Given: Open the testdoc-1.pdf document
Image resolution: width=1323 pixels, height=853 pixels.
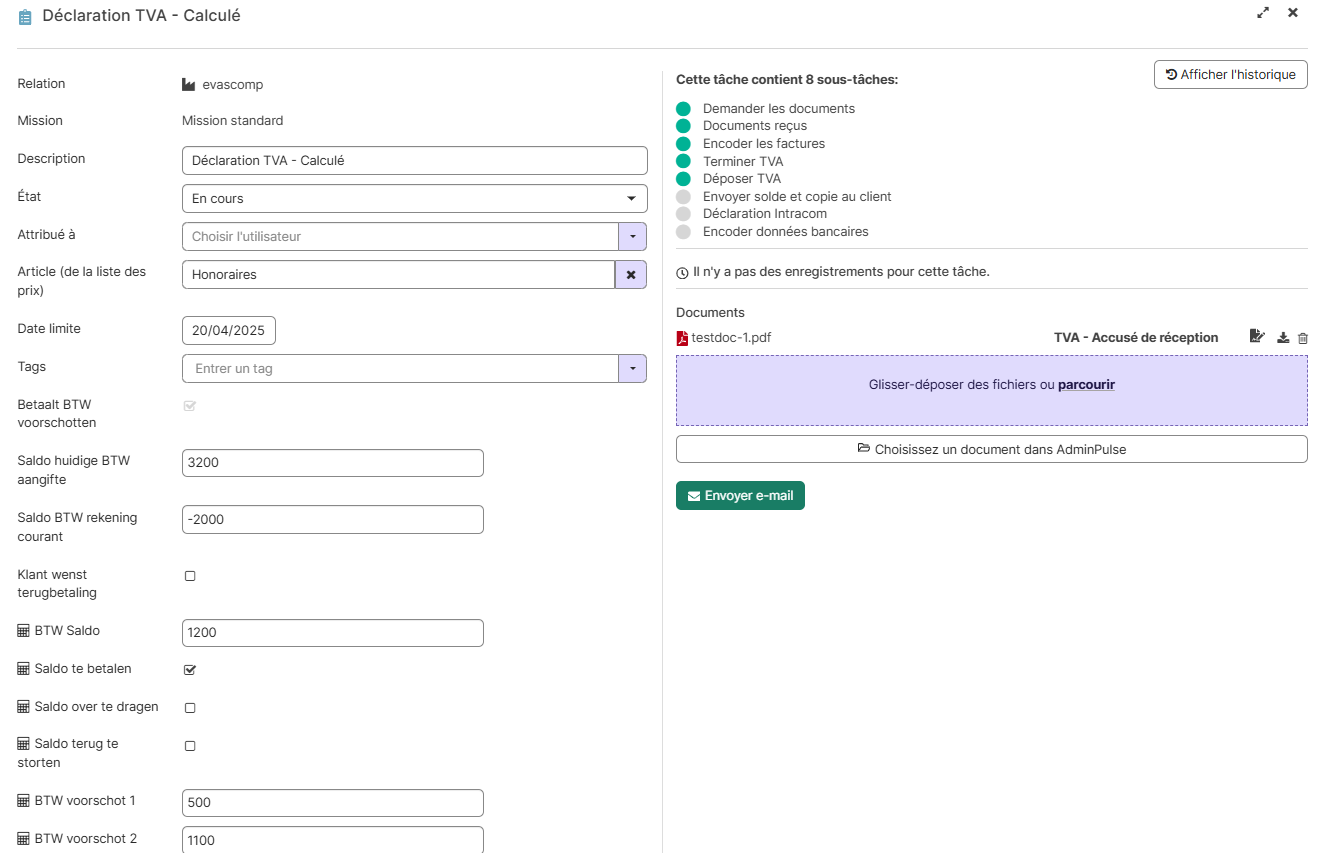Looking at the screenshot, I should 730,338.
